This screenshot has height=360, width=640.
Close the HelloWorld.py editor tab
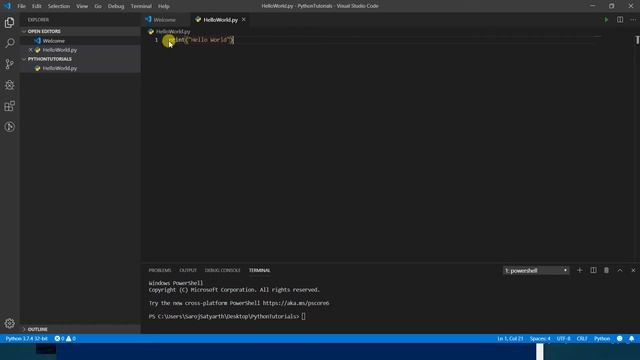(244, 20)
